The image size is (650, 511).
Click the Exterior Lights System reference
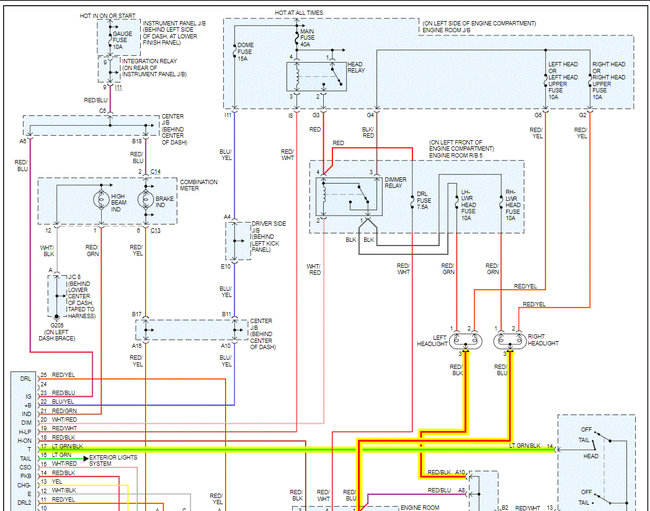pyautogui.click(x=113, y=460)
